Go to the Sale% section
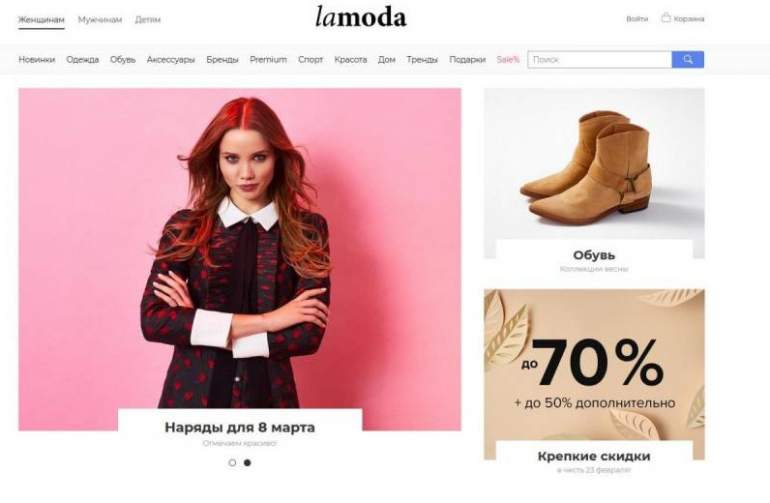Screen dimensions: 770x503 click(508, 59)
